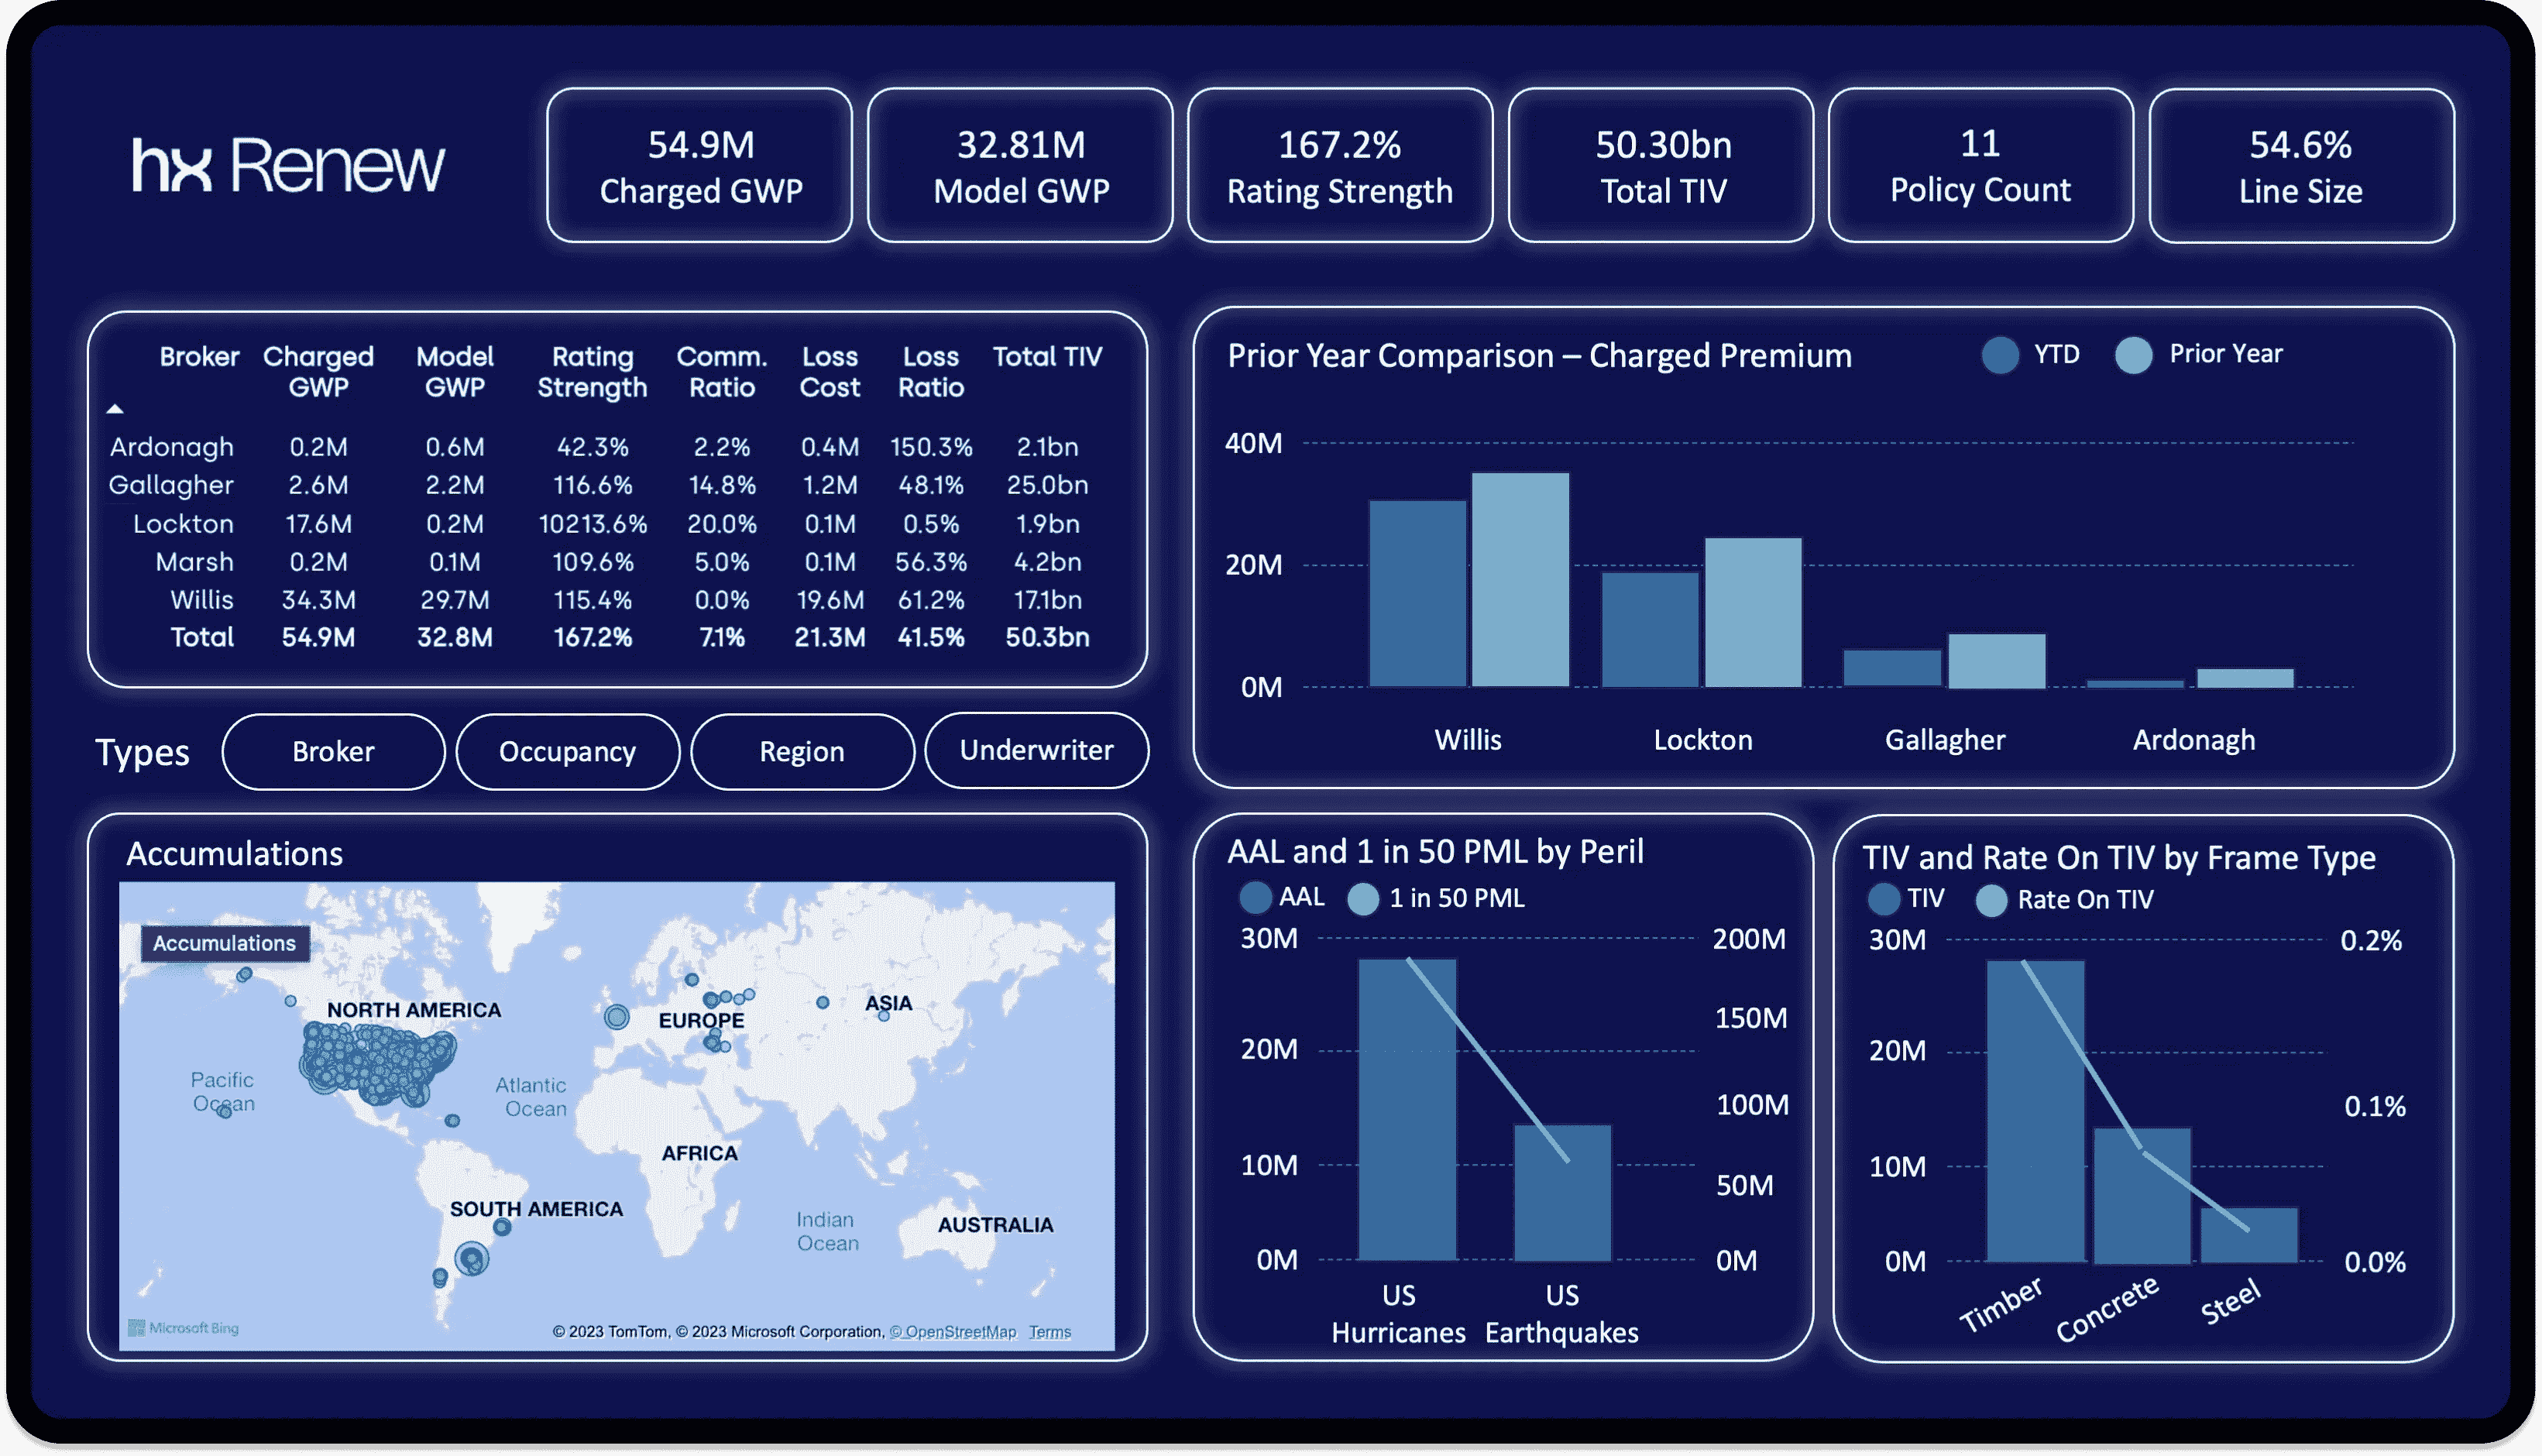Sort by the Rating Strength column header
Image resolution: width=2542 pixels, height=1456 pixels.
tap(592, 371)
